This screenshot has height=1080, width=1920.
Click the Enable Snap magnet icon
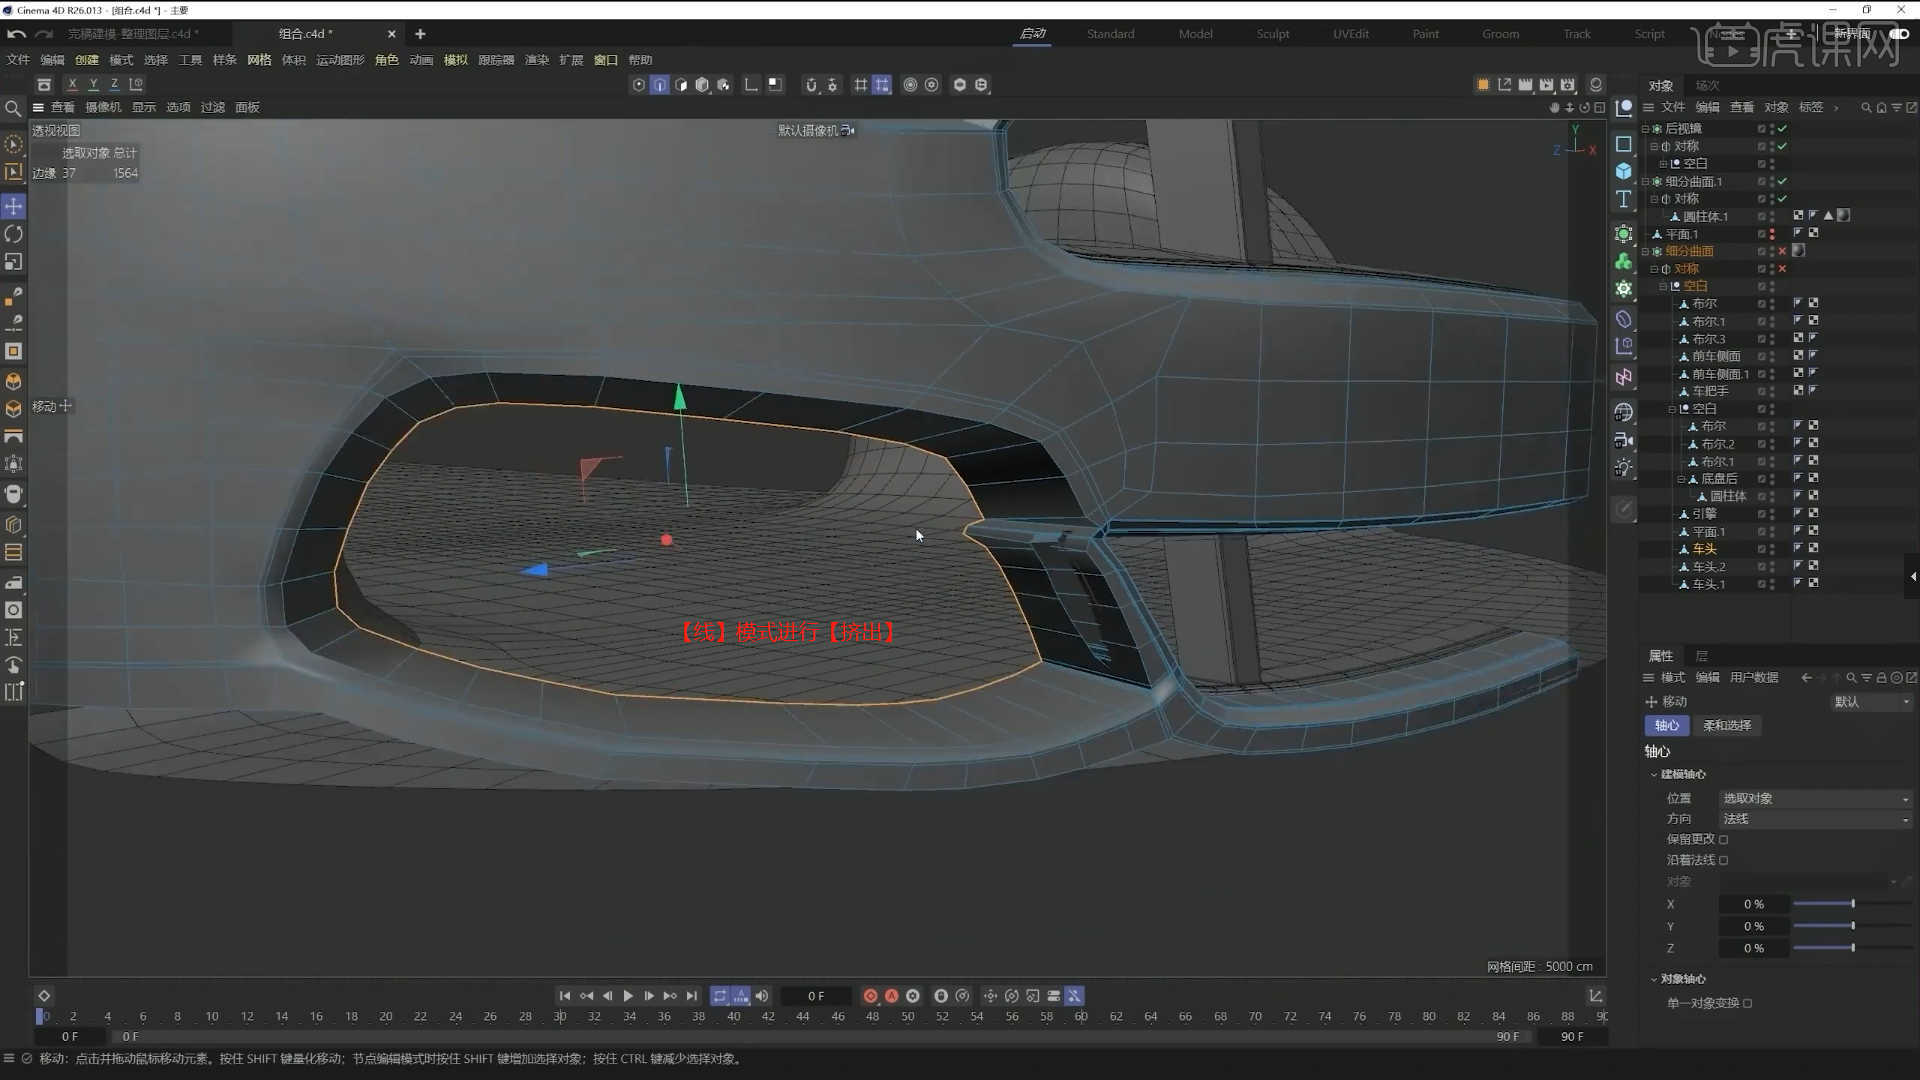click(811, 85)
